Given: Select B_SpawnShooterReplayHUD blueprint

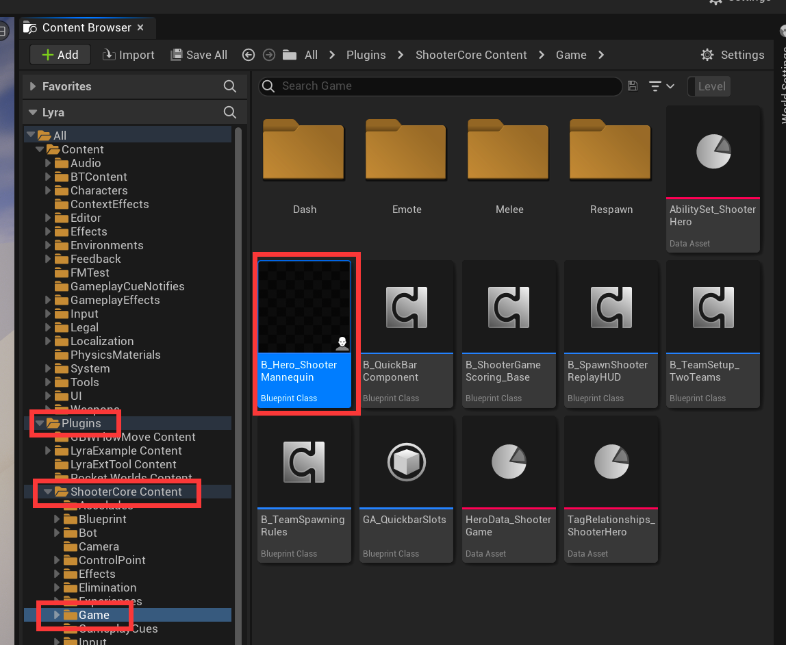Looking at the screenshot, I should click(611, 334).
